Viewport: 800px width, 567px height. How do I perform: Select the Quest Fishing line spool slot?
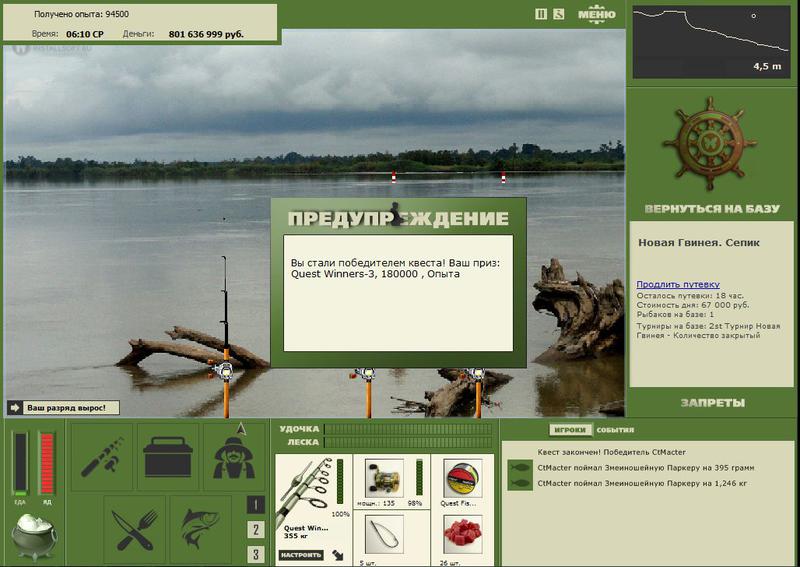pyautogui.click(x=462, y=482)
